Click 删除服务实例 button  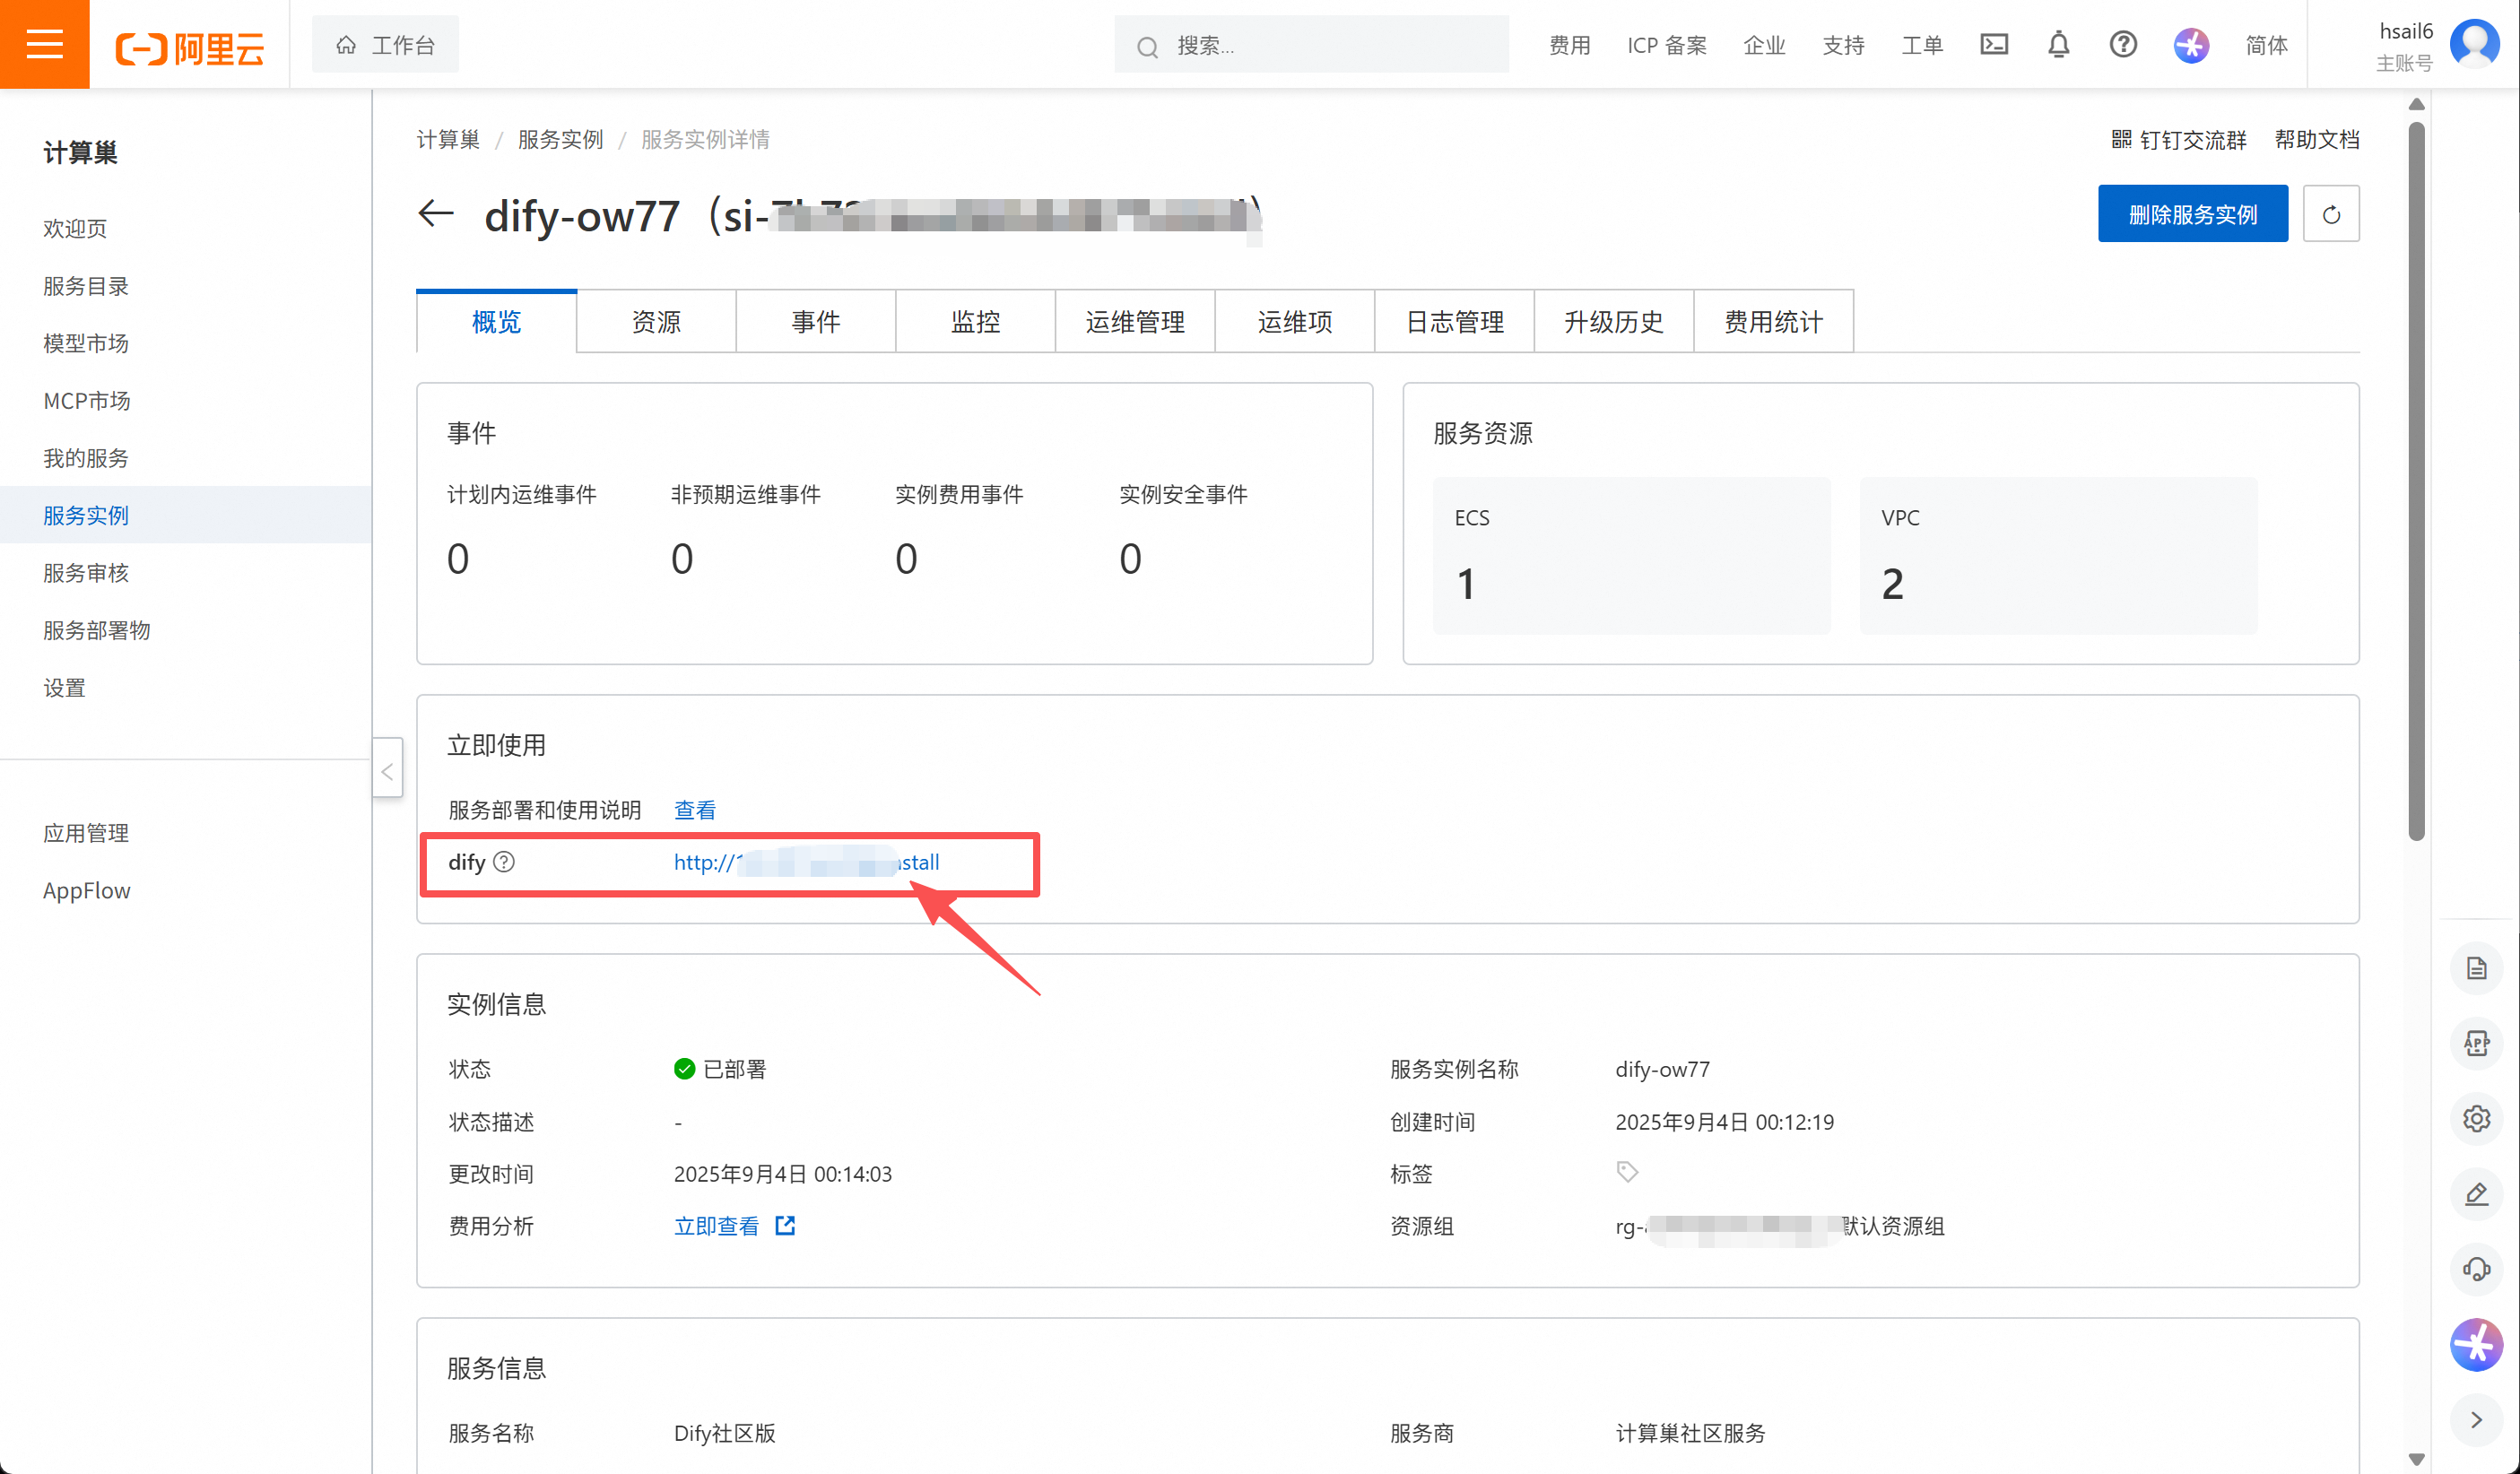(2192, 214)
